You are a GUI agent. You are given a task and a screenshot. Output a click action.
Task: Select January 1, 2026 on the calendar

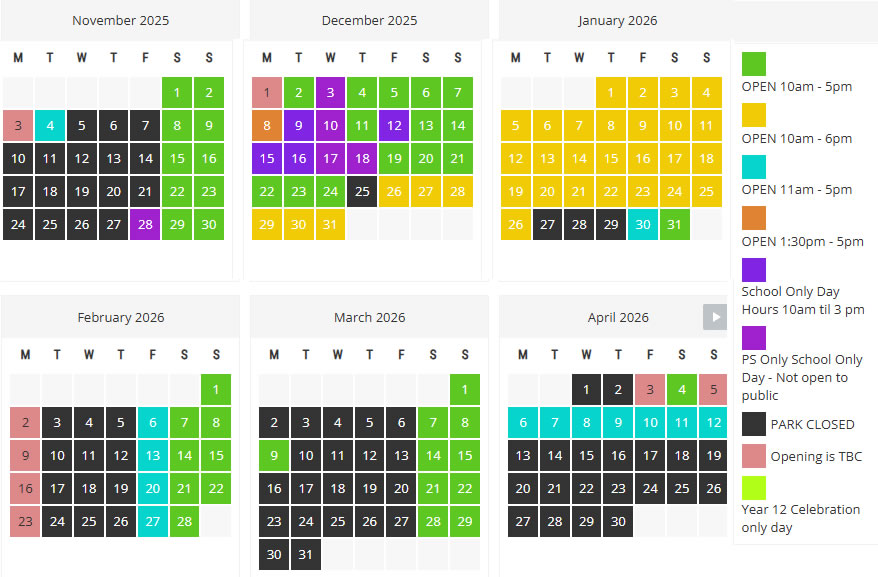click(611, 93)
